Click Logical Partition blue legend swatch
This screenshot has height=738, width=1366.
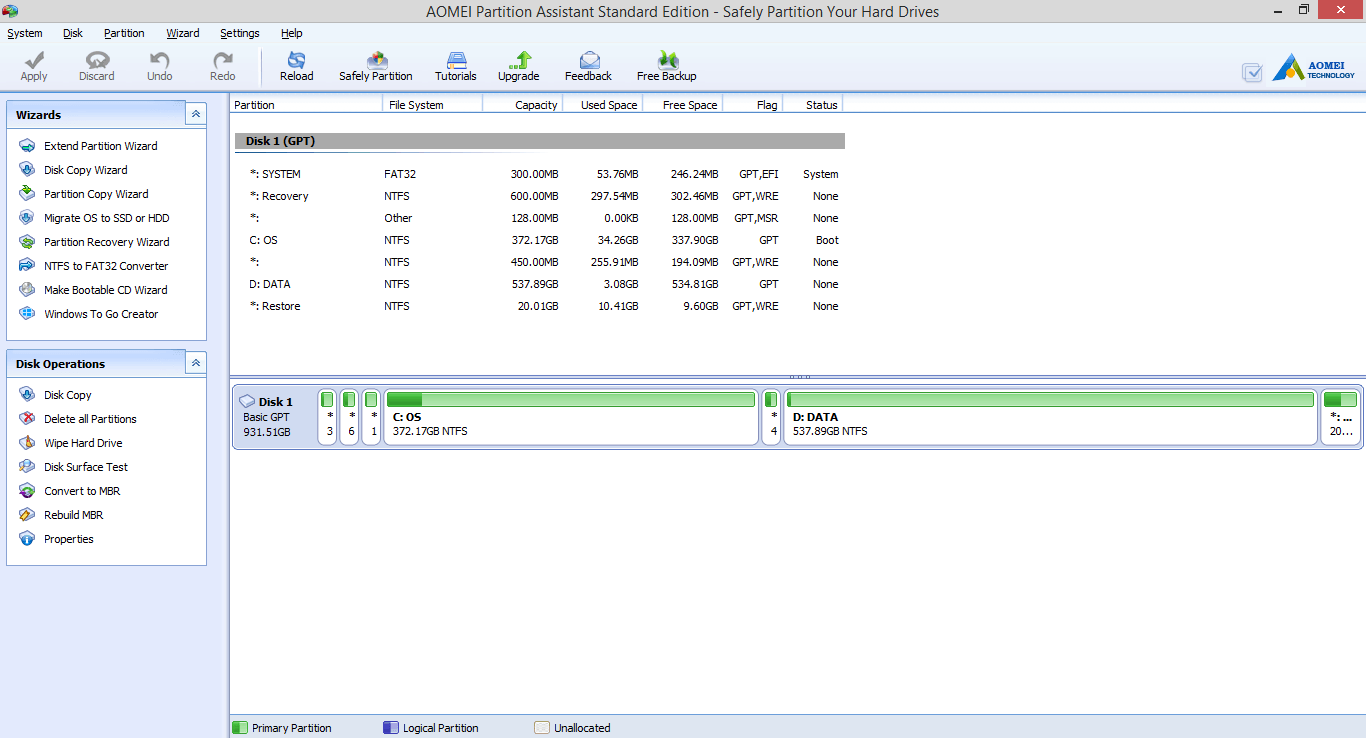pos(390,728)
